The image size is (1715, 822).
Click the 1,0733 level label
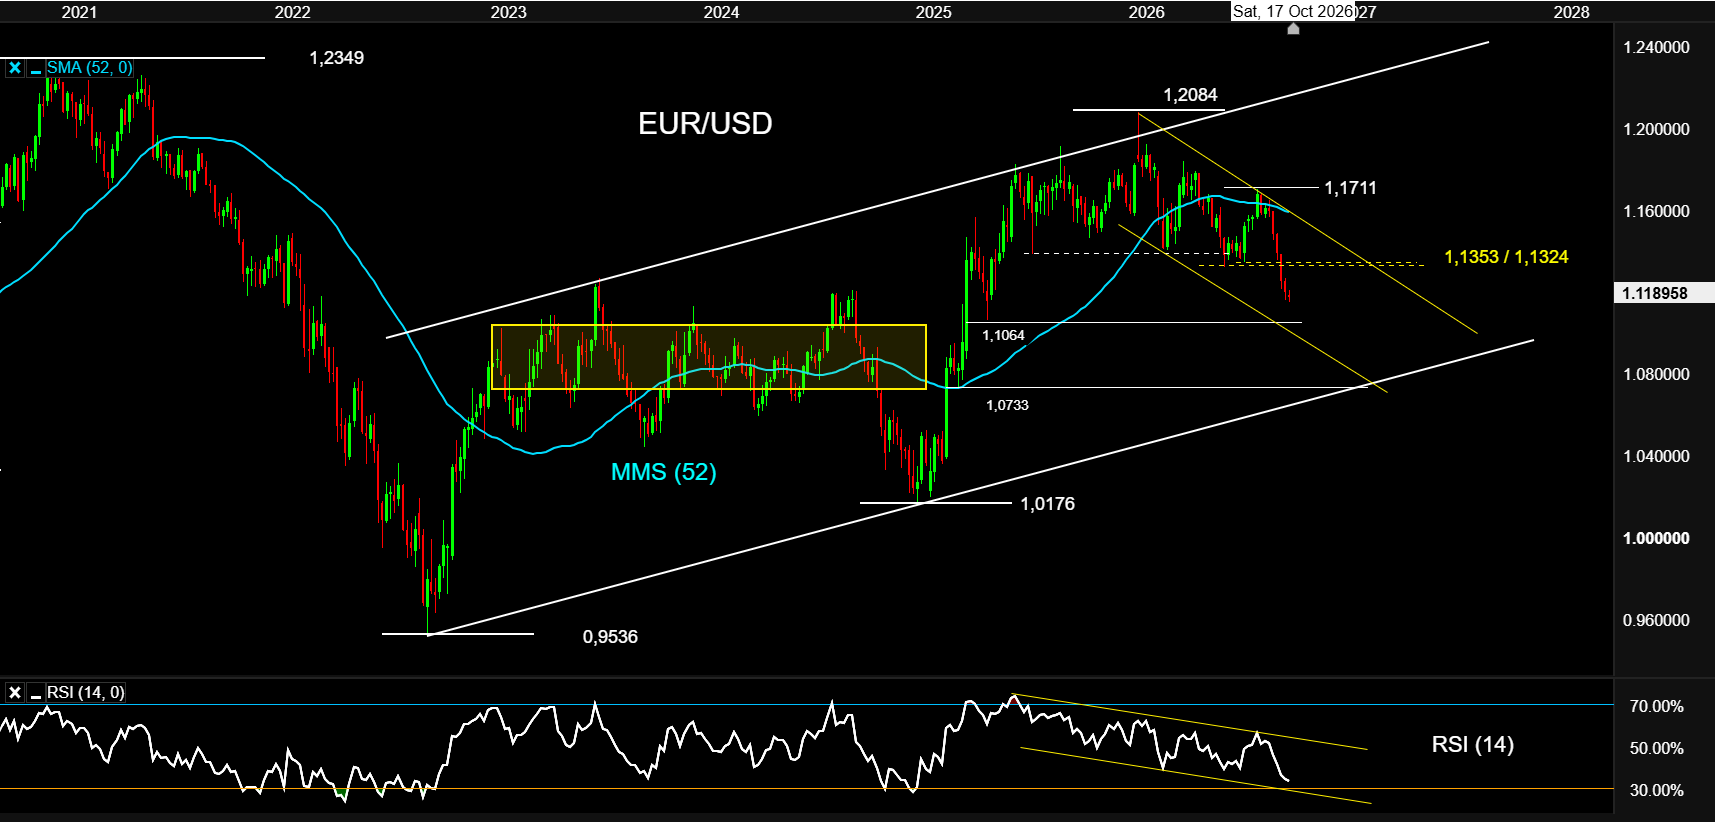(1007, 405)
